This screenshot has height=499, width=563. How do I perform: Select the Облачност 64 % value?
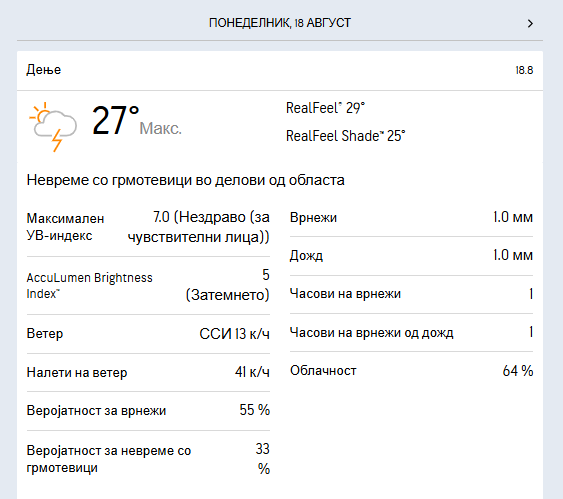518,371
